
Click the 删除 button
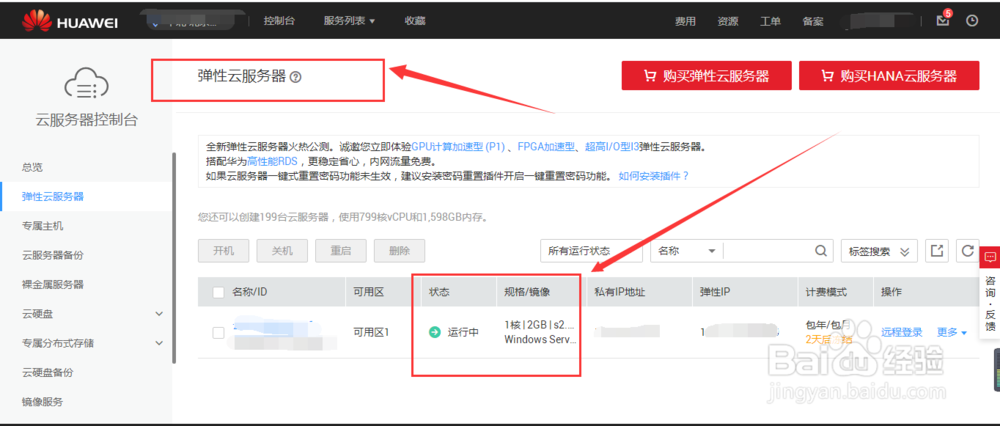tap(400, 251)
